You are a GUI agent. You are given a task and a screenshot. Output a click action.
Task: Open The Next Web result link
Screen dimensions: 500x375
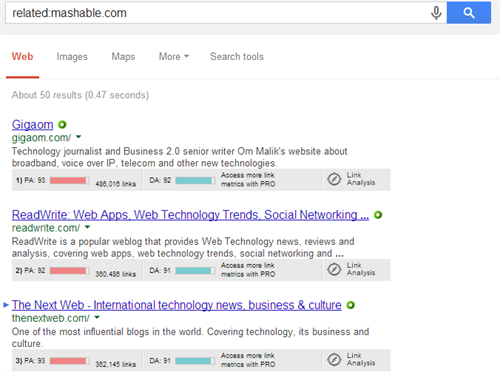coord(177,305)
